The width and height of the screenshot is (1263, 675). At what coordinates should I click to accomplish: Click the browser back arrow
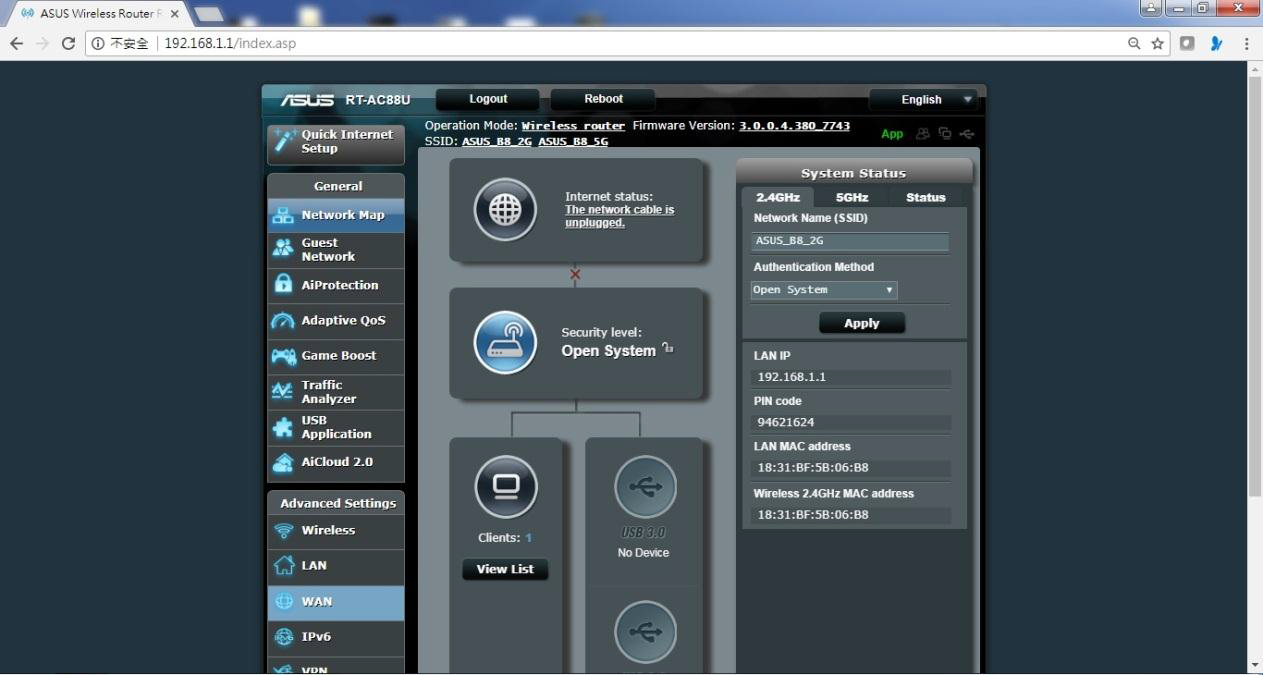click(16, 43)
